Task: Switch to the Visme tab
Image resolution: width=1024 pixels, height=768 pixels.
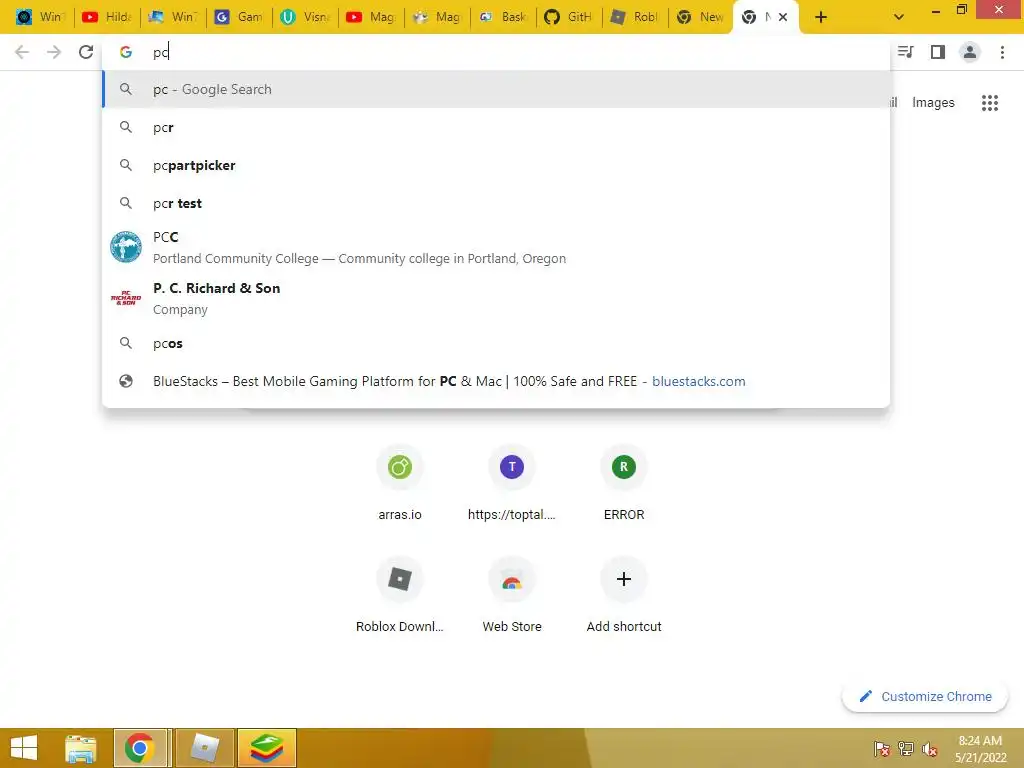Action: coord(305,17)
